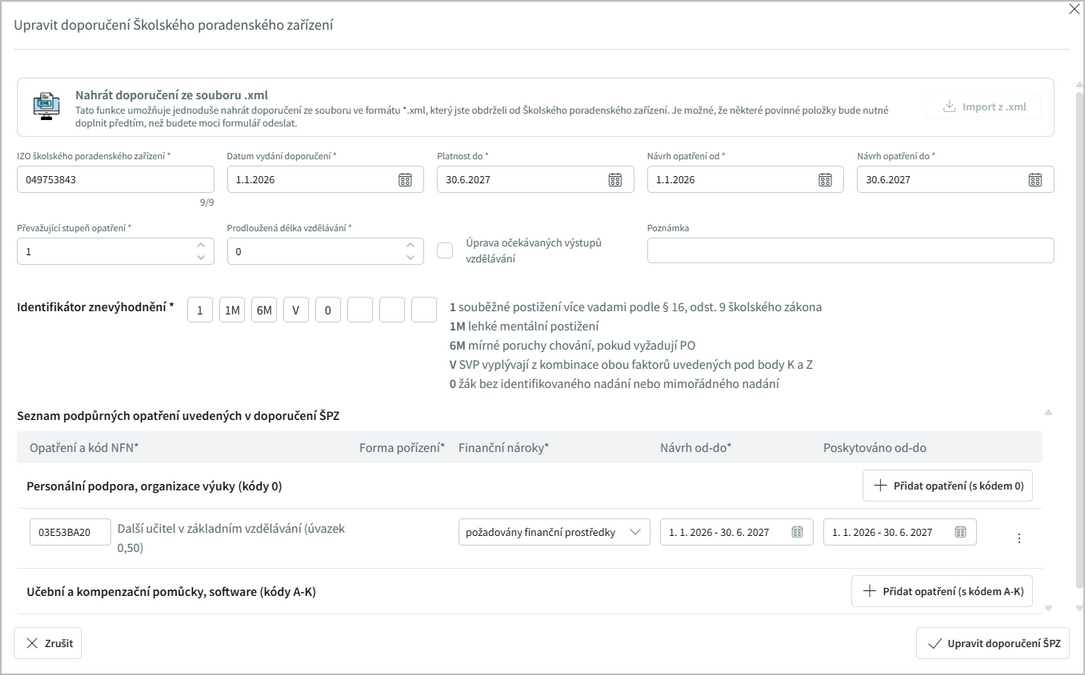Screen dimensions: 1085x676
Task: Decrease Prodloužená délka vzdělávání value
Action: coord(410,258)
